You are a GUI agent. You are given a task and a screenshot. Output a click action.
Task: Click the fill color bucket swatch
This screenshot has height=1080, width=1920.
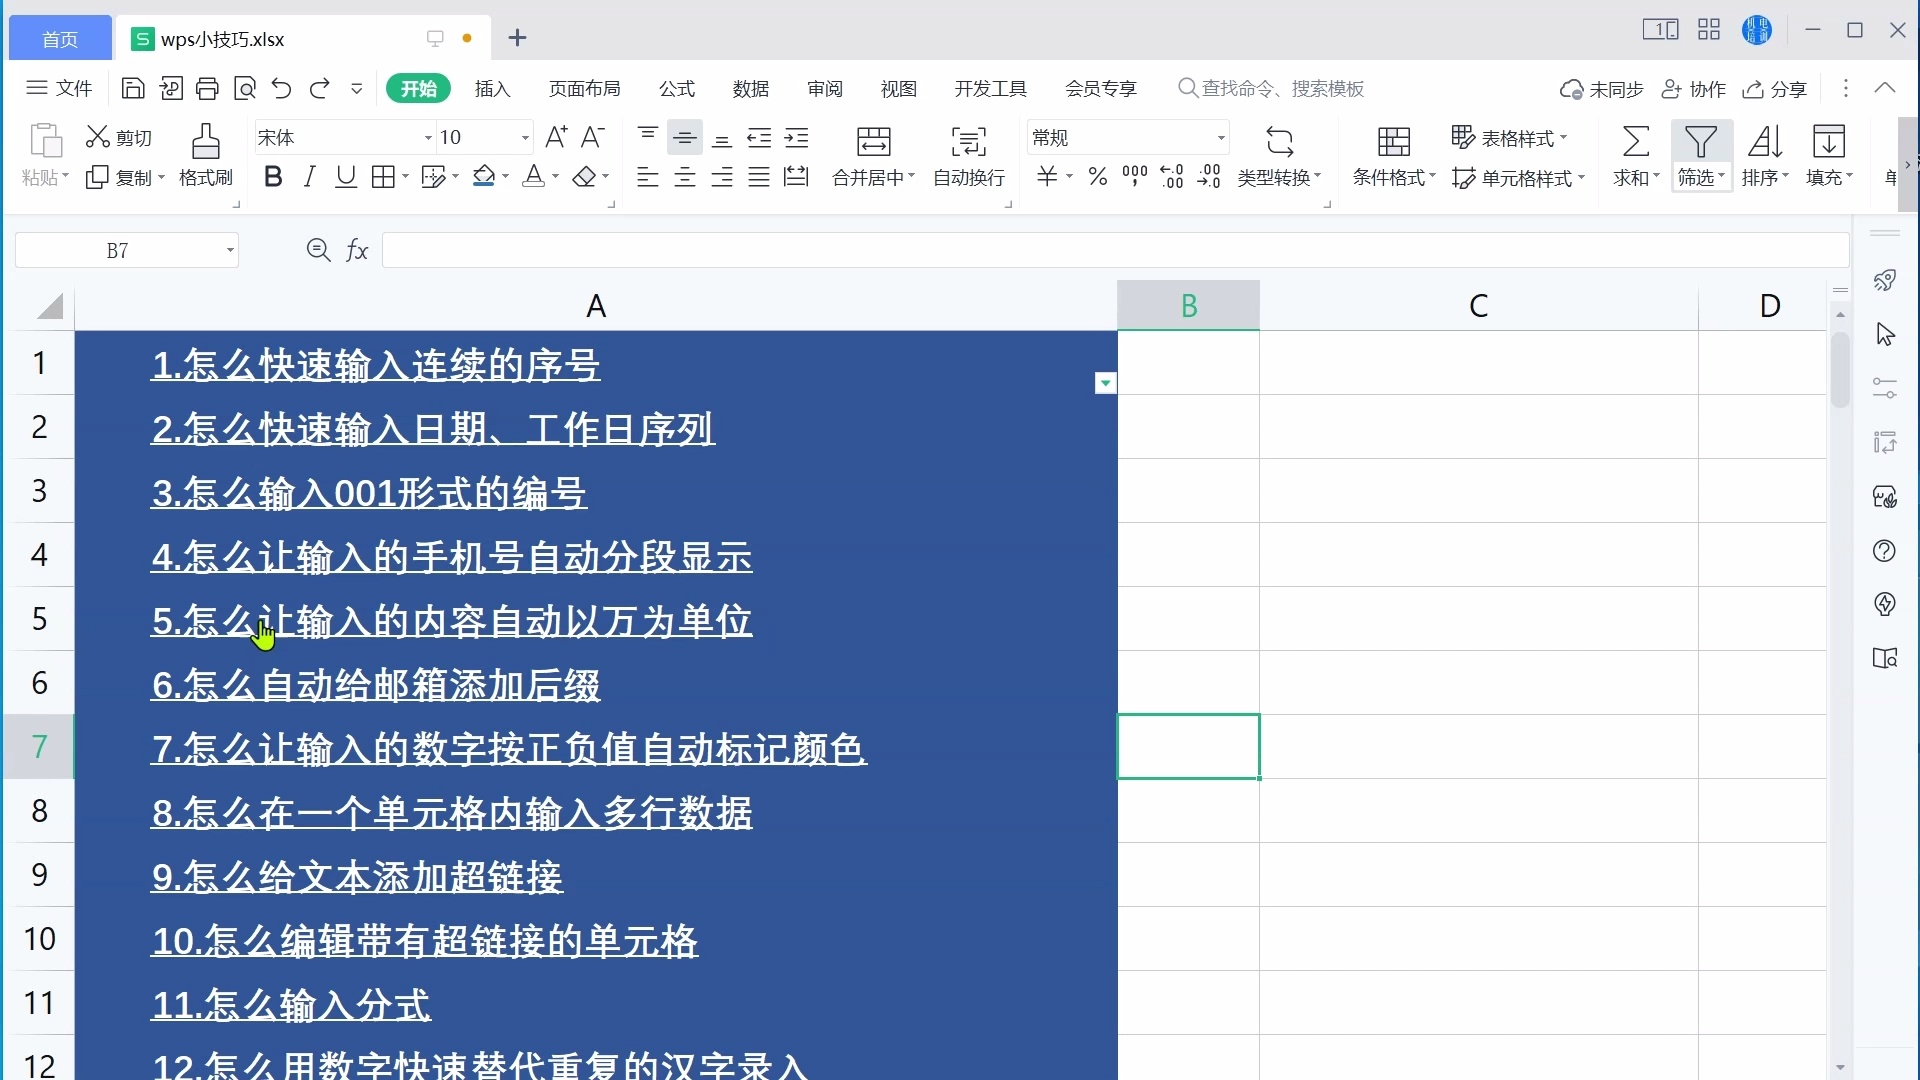coord(484,178)
